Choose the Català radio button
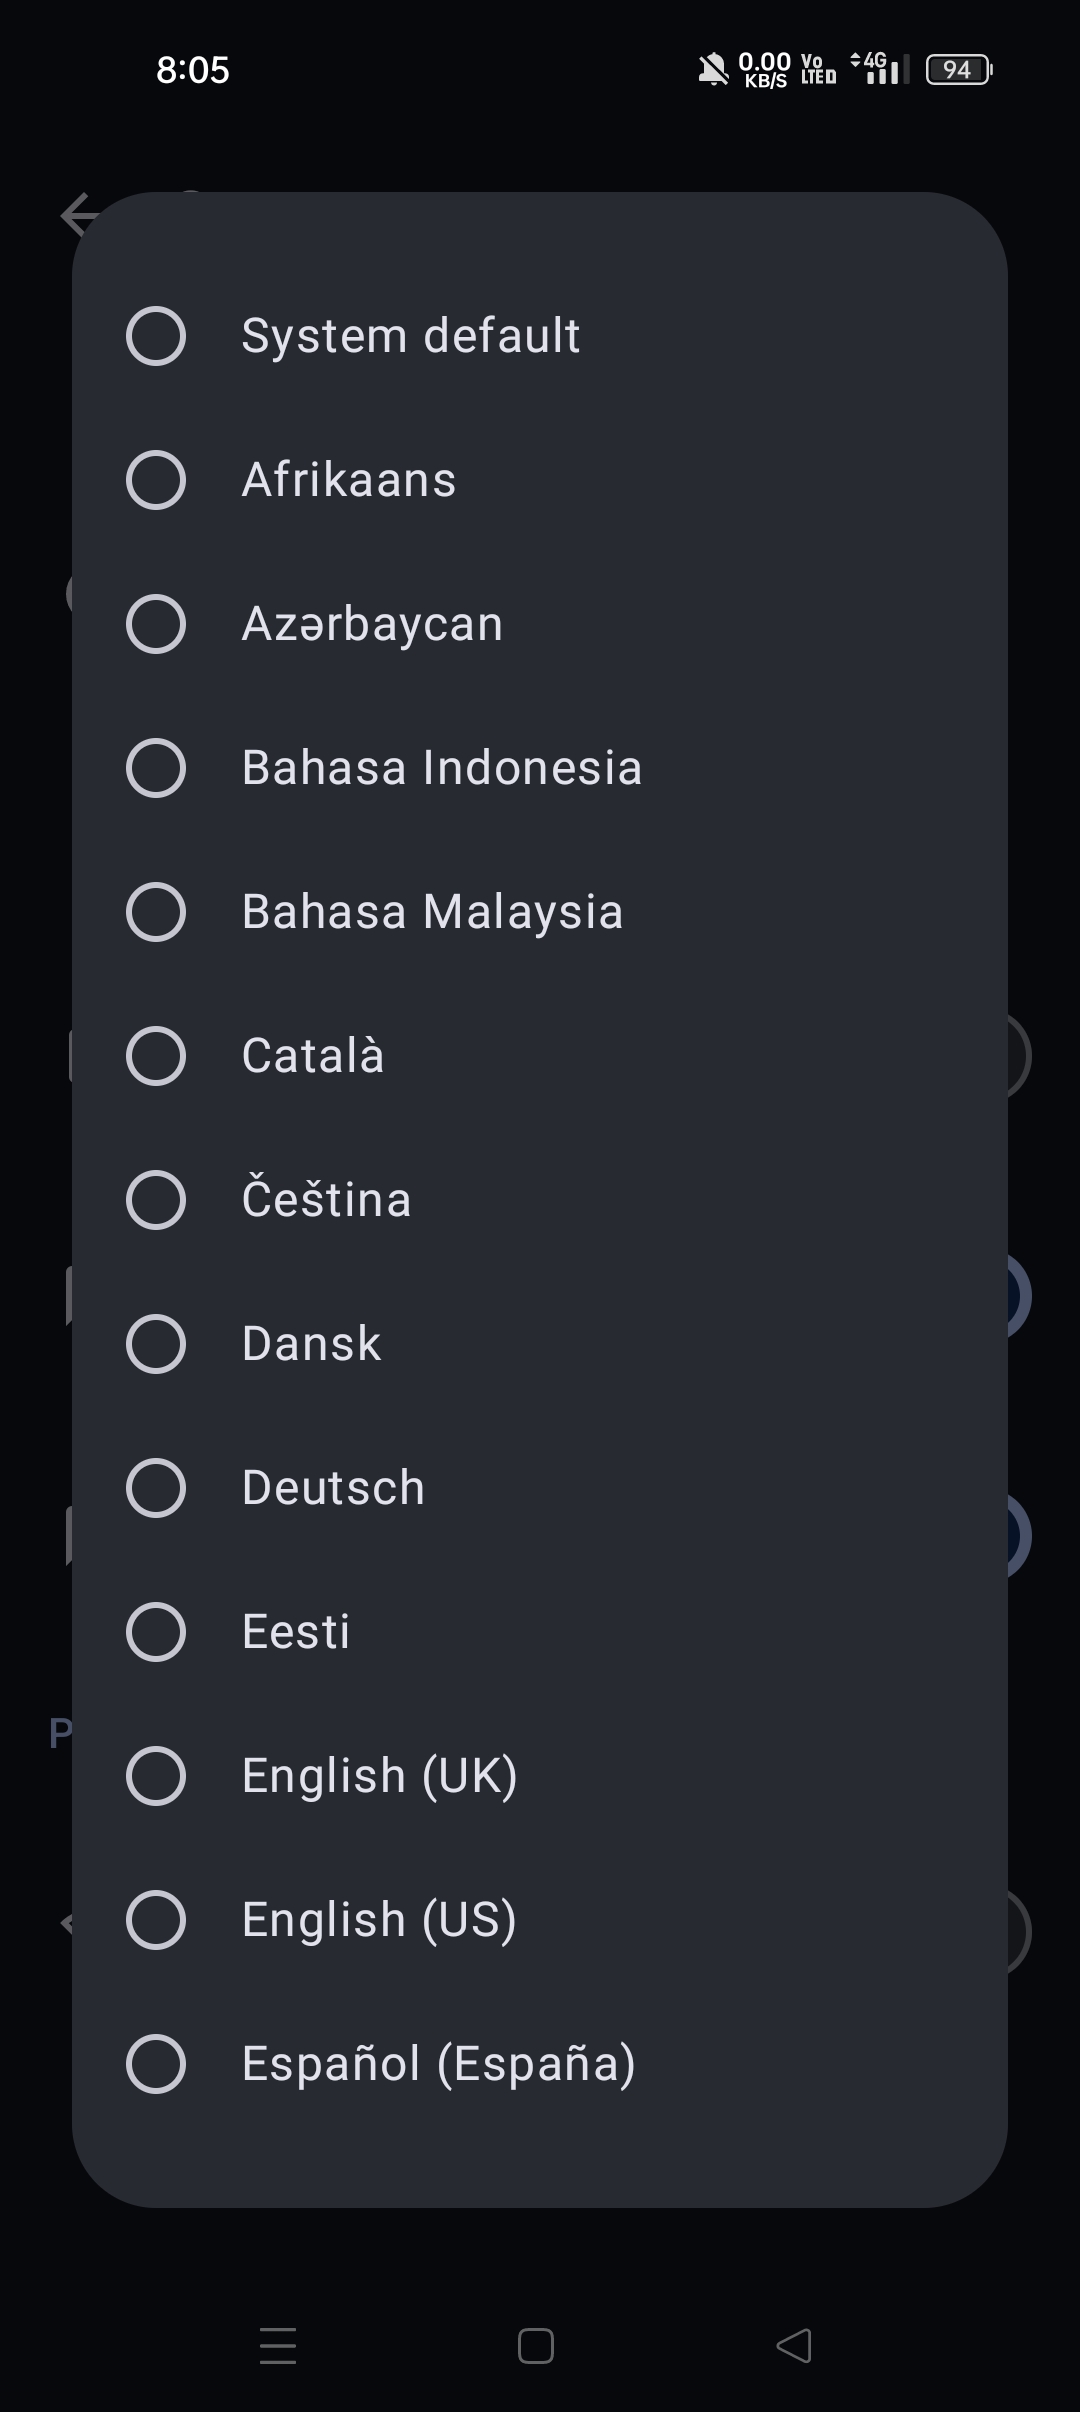Viewport: 1080px width, 2412px height. pos(156,1056)
